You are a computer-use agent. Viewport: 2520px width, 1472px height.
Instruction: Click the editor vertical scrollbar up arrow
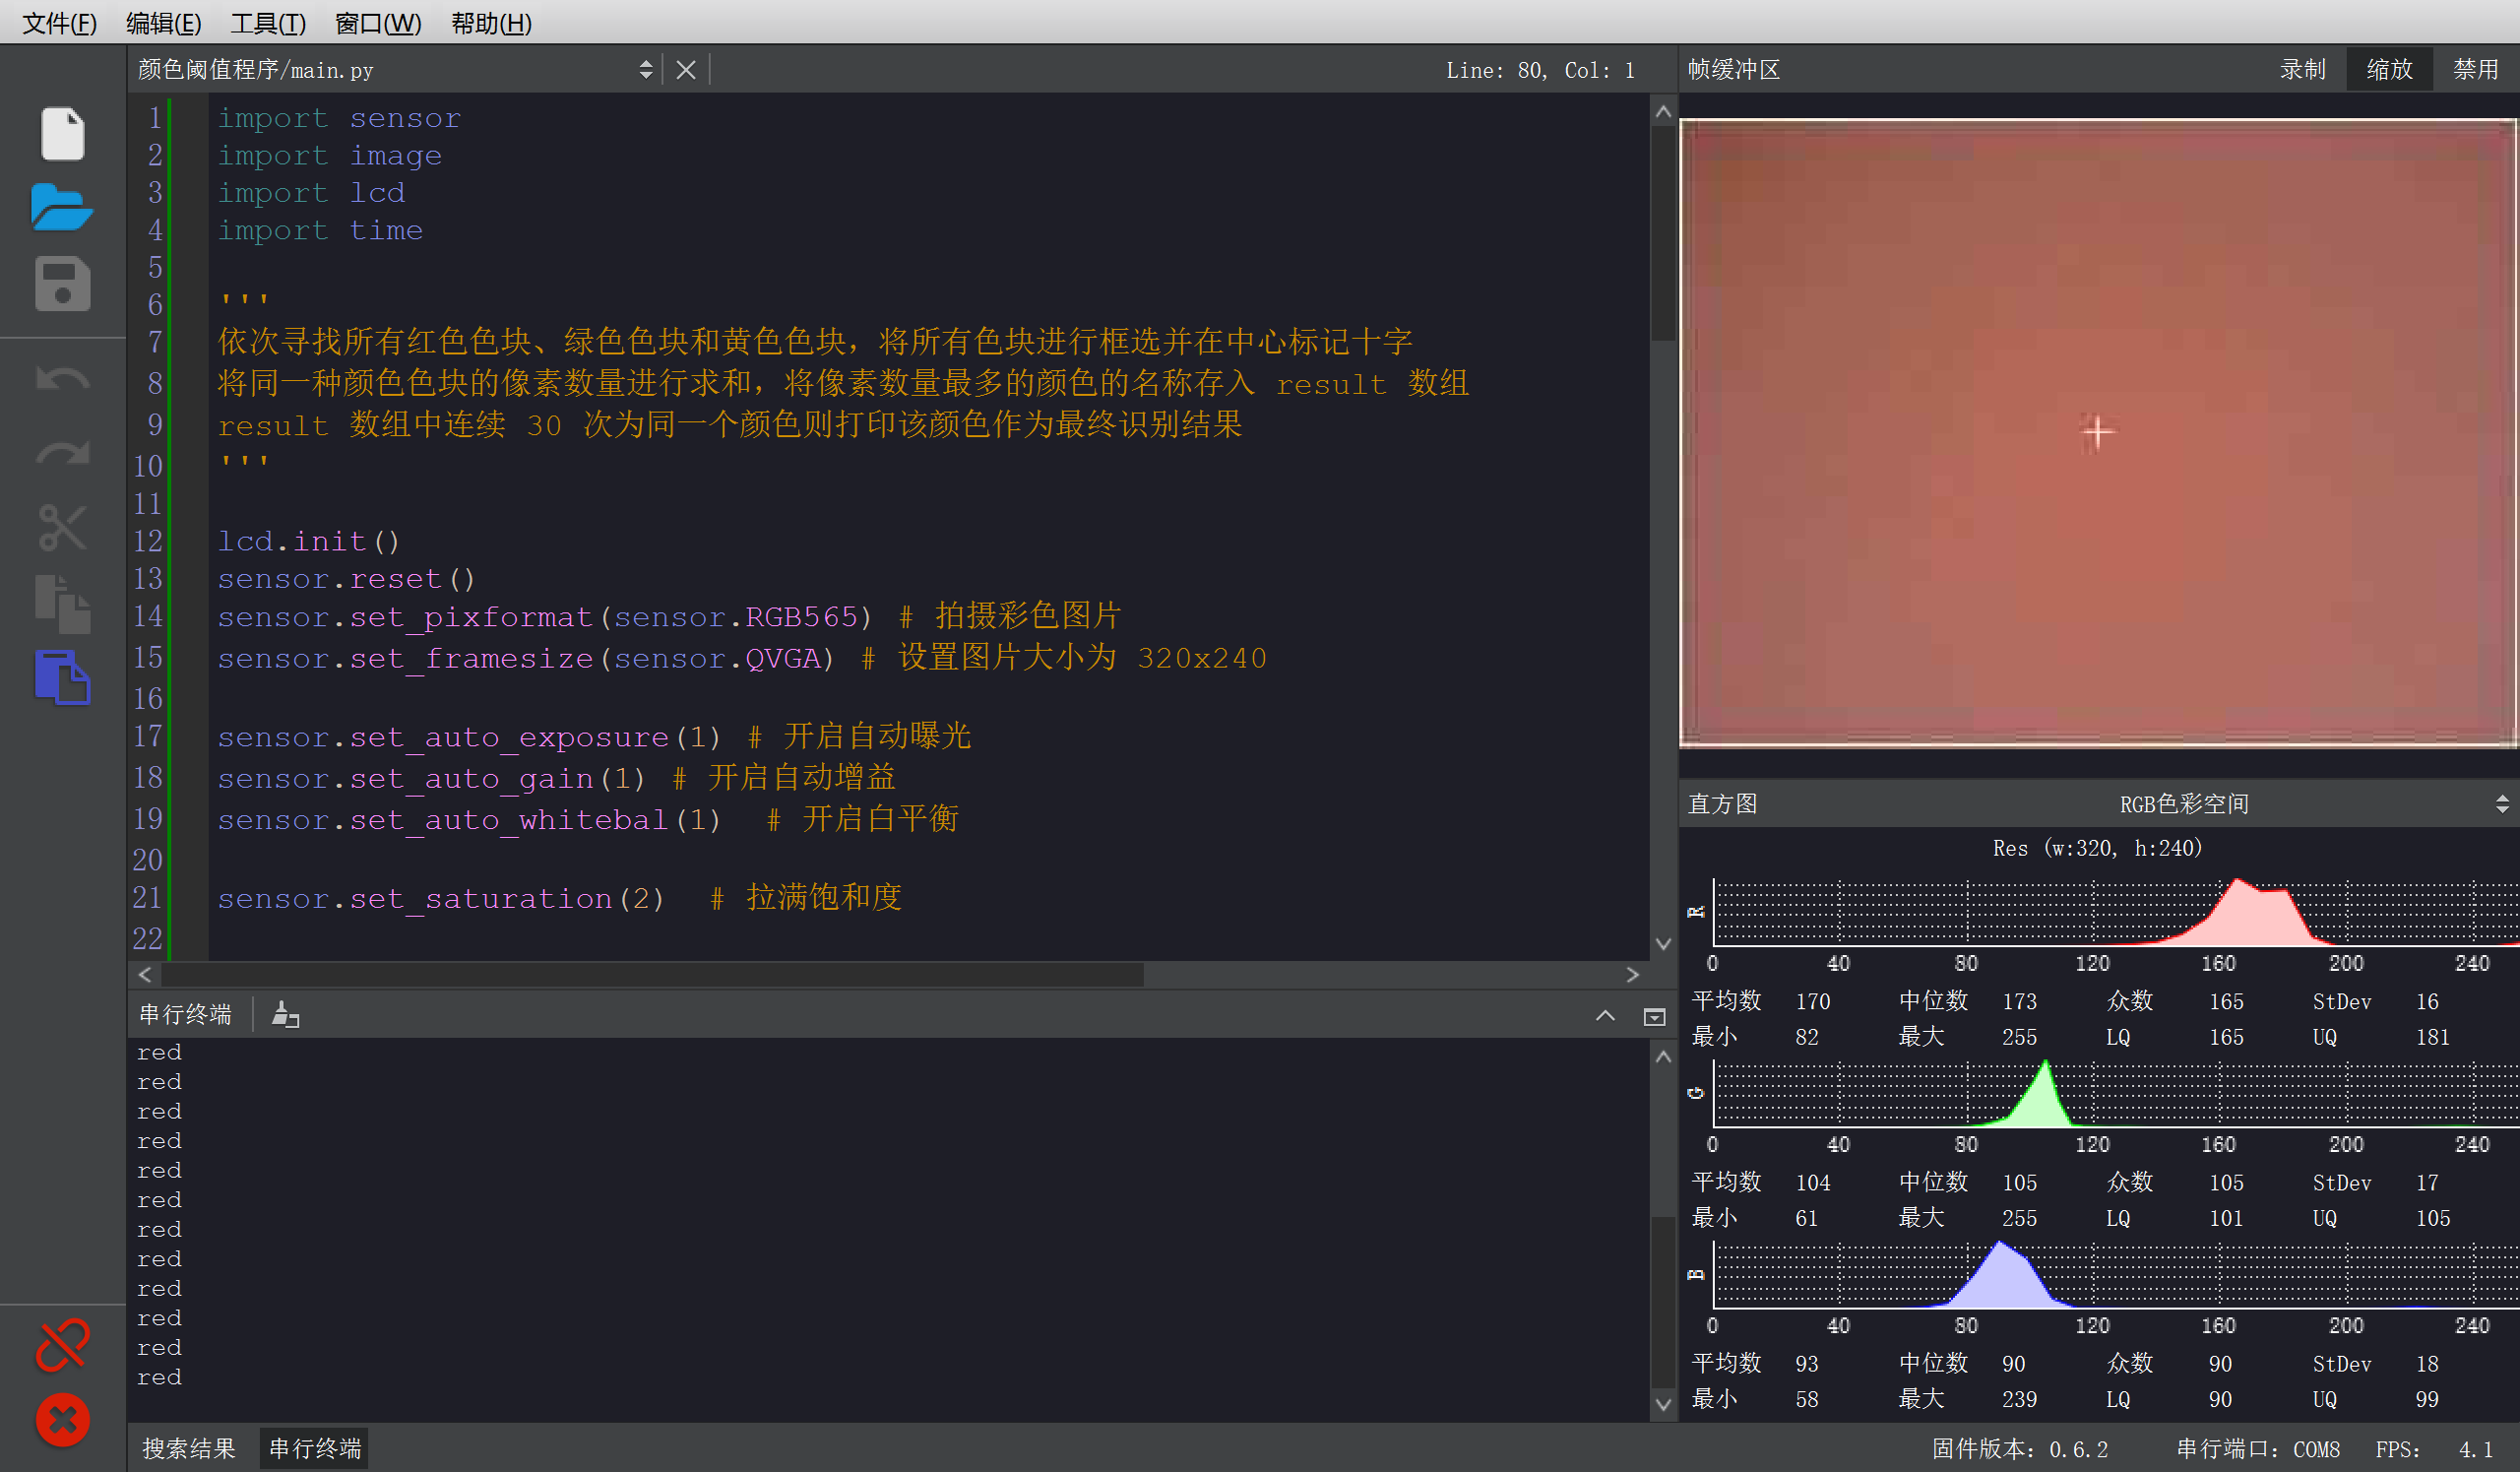(1662, 111)
